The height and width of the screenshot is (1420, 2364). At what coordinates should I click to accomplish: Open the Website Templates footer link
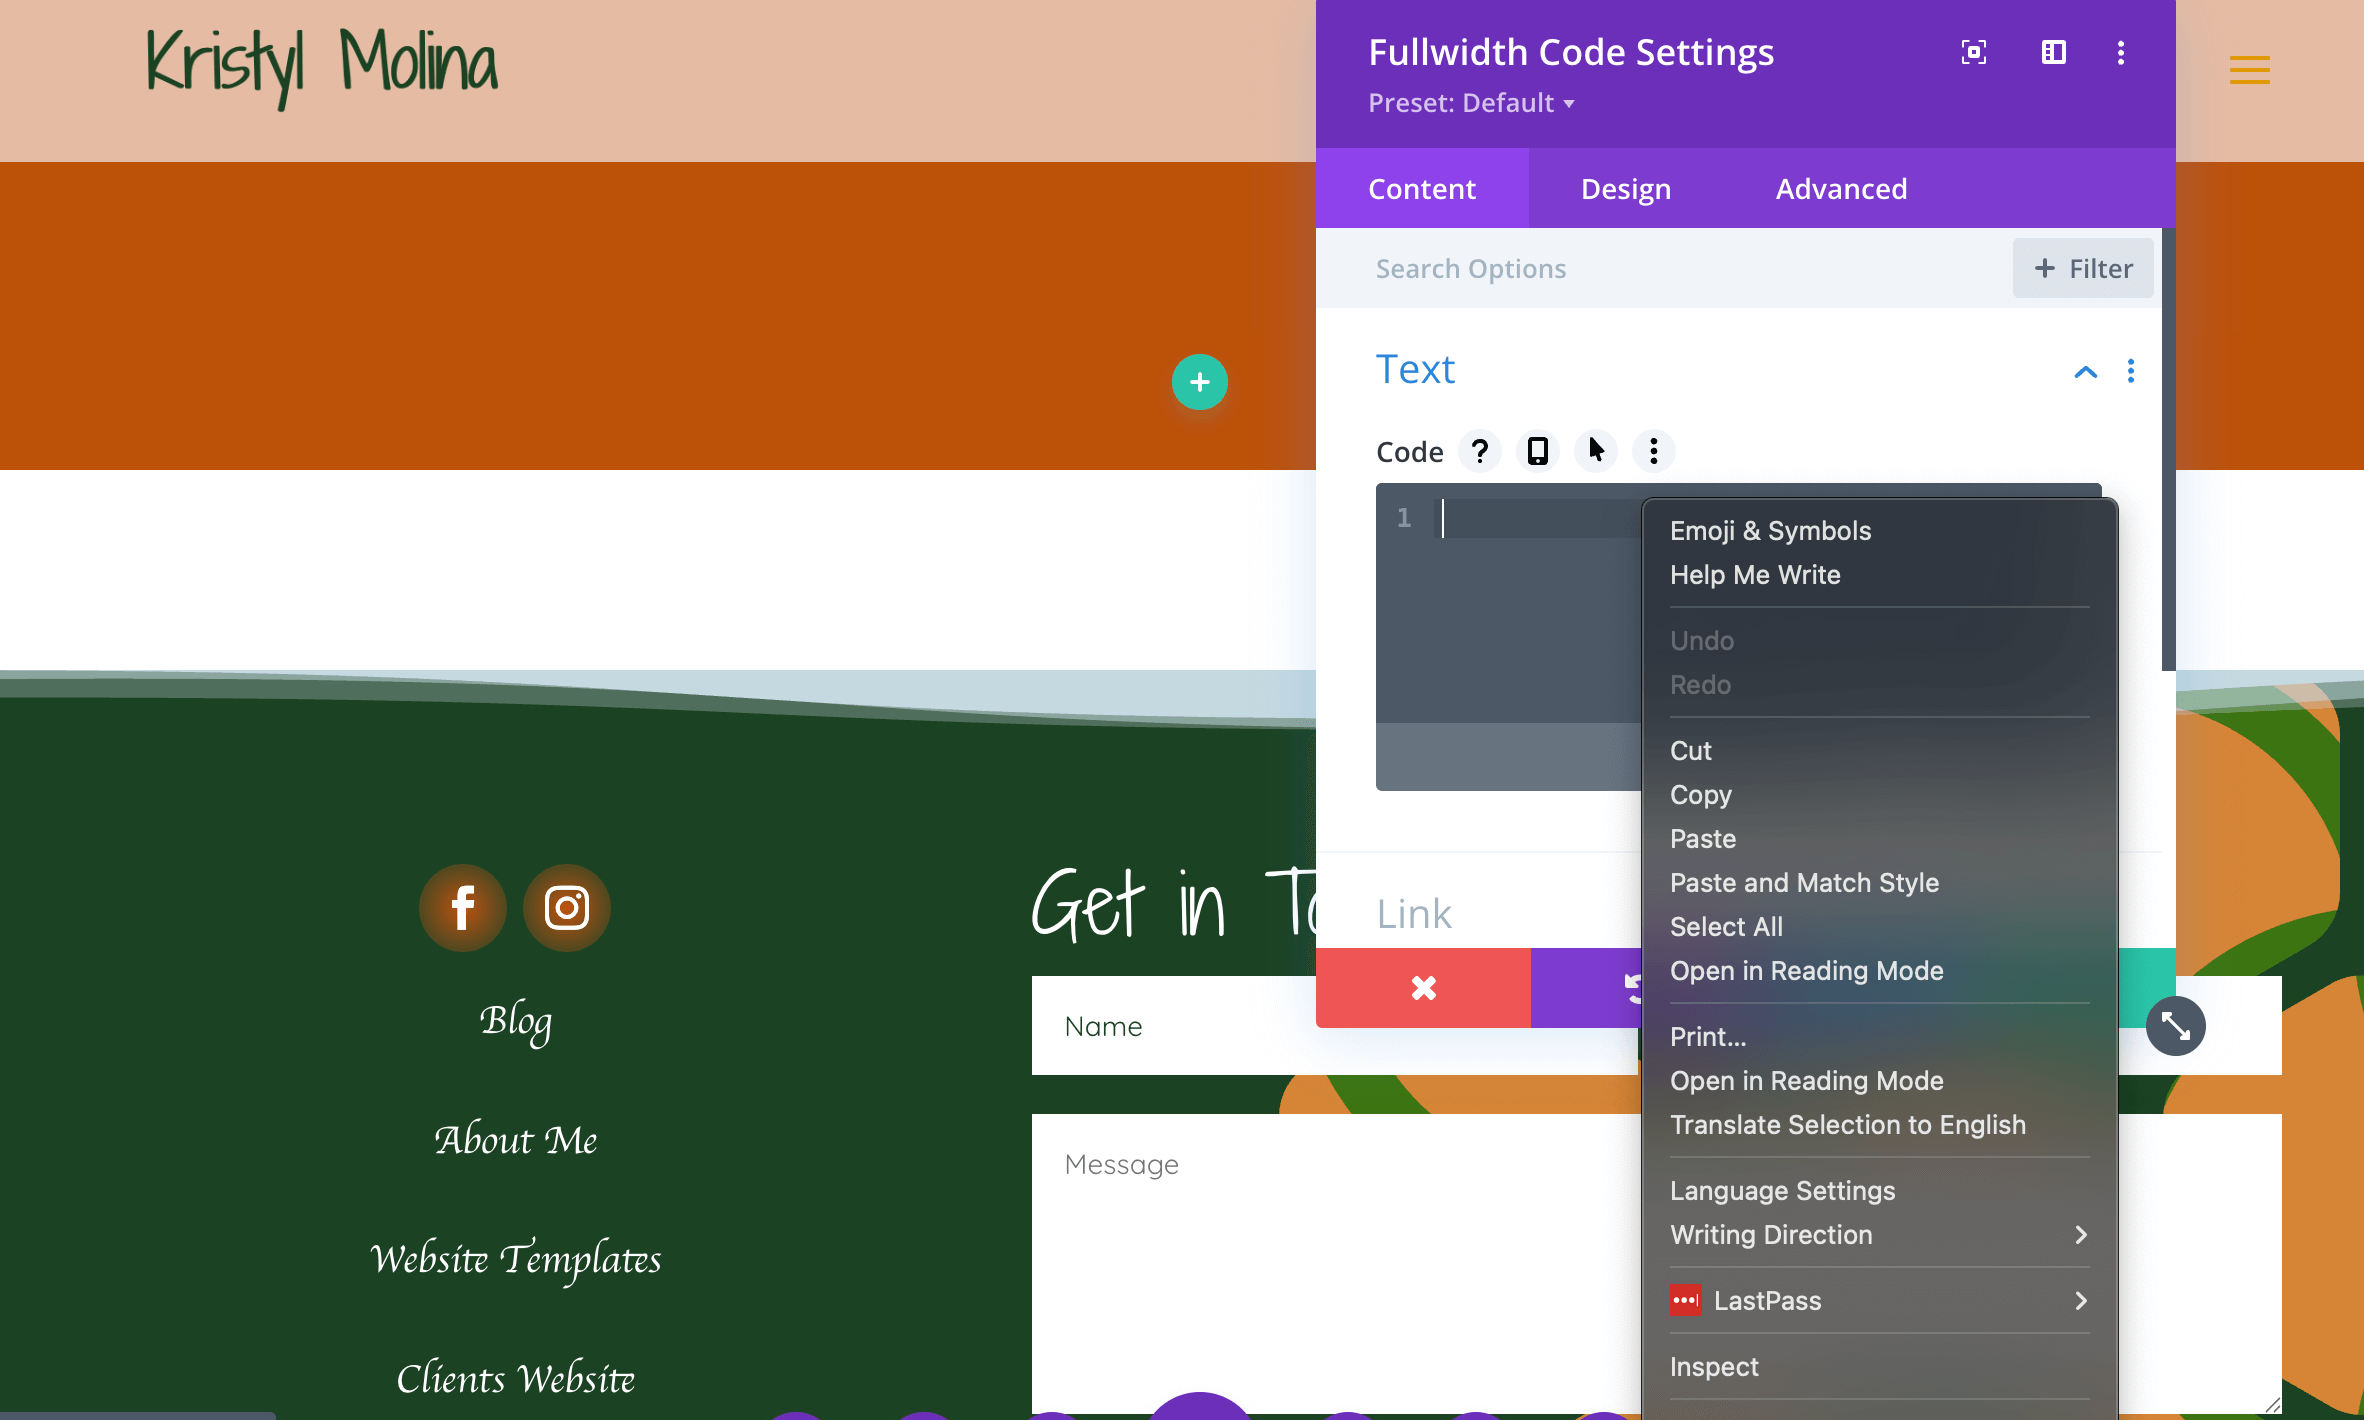tap(516, 1260)
